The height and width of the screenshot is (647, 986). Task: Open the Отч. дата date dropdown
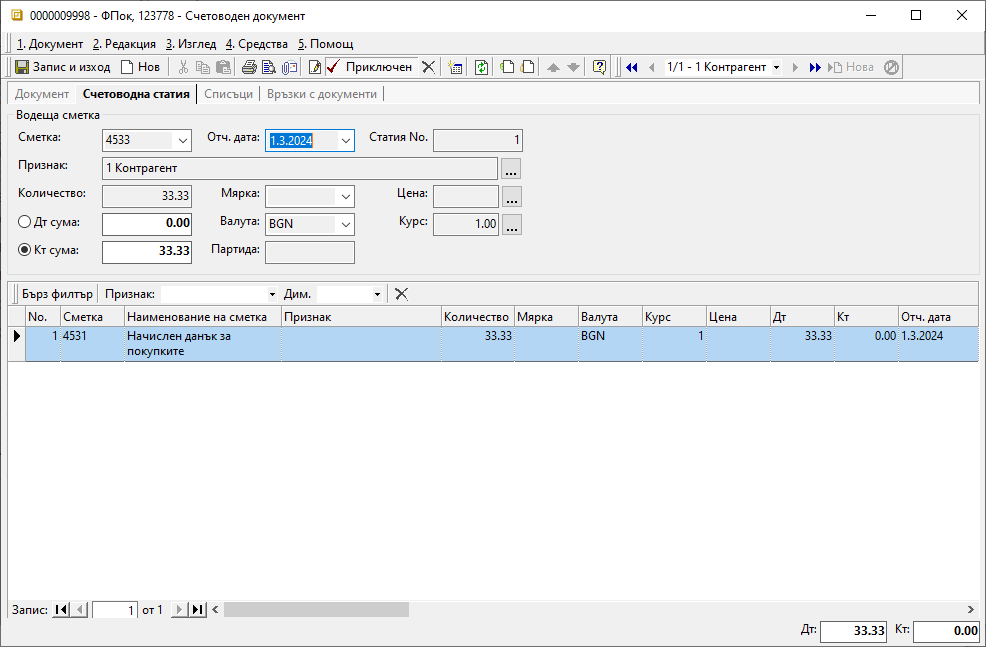pos(345,141)
